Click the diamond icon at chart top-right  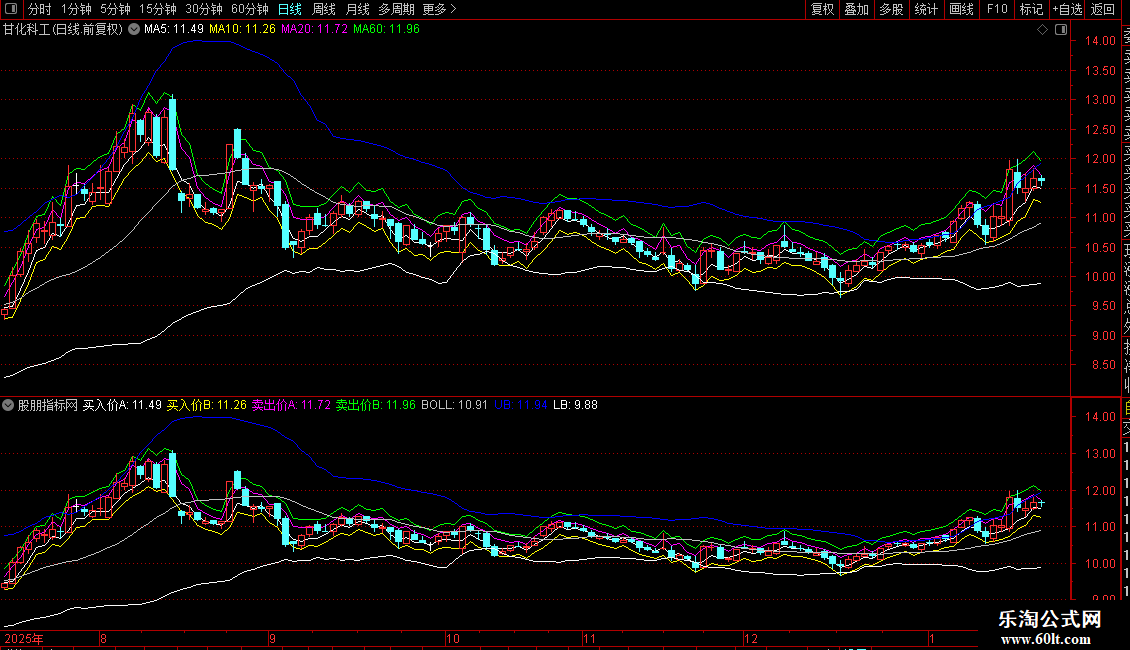[x=1042, y=30]
